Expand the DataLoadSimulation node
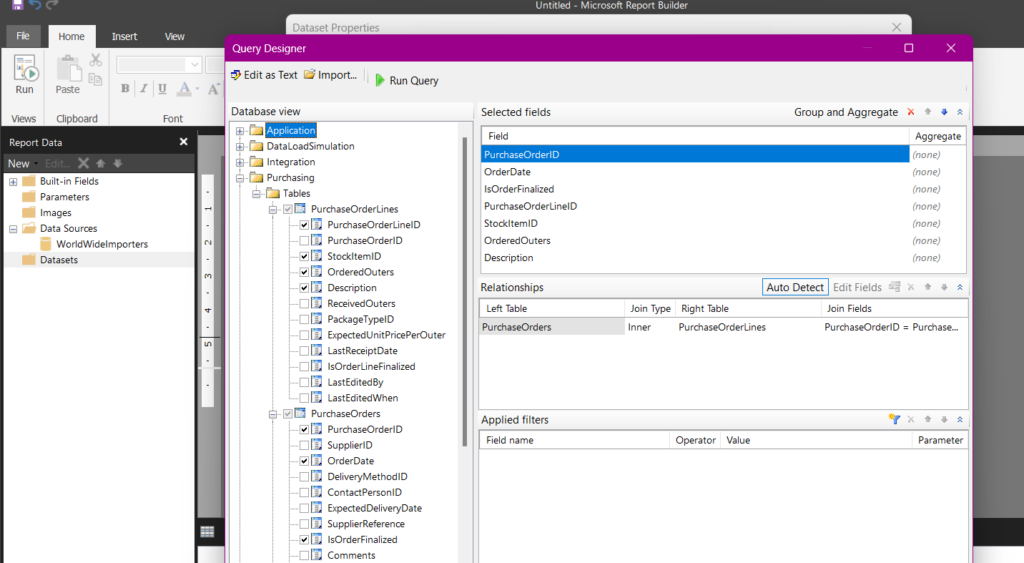Screen dimensions: 1024x563 (240, 146)
